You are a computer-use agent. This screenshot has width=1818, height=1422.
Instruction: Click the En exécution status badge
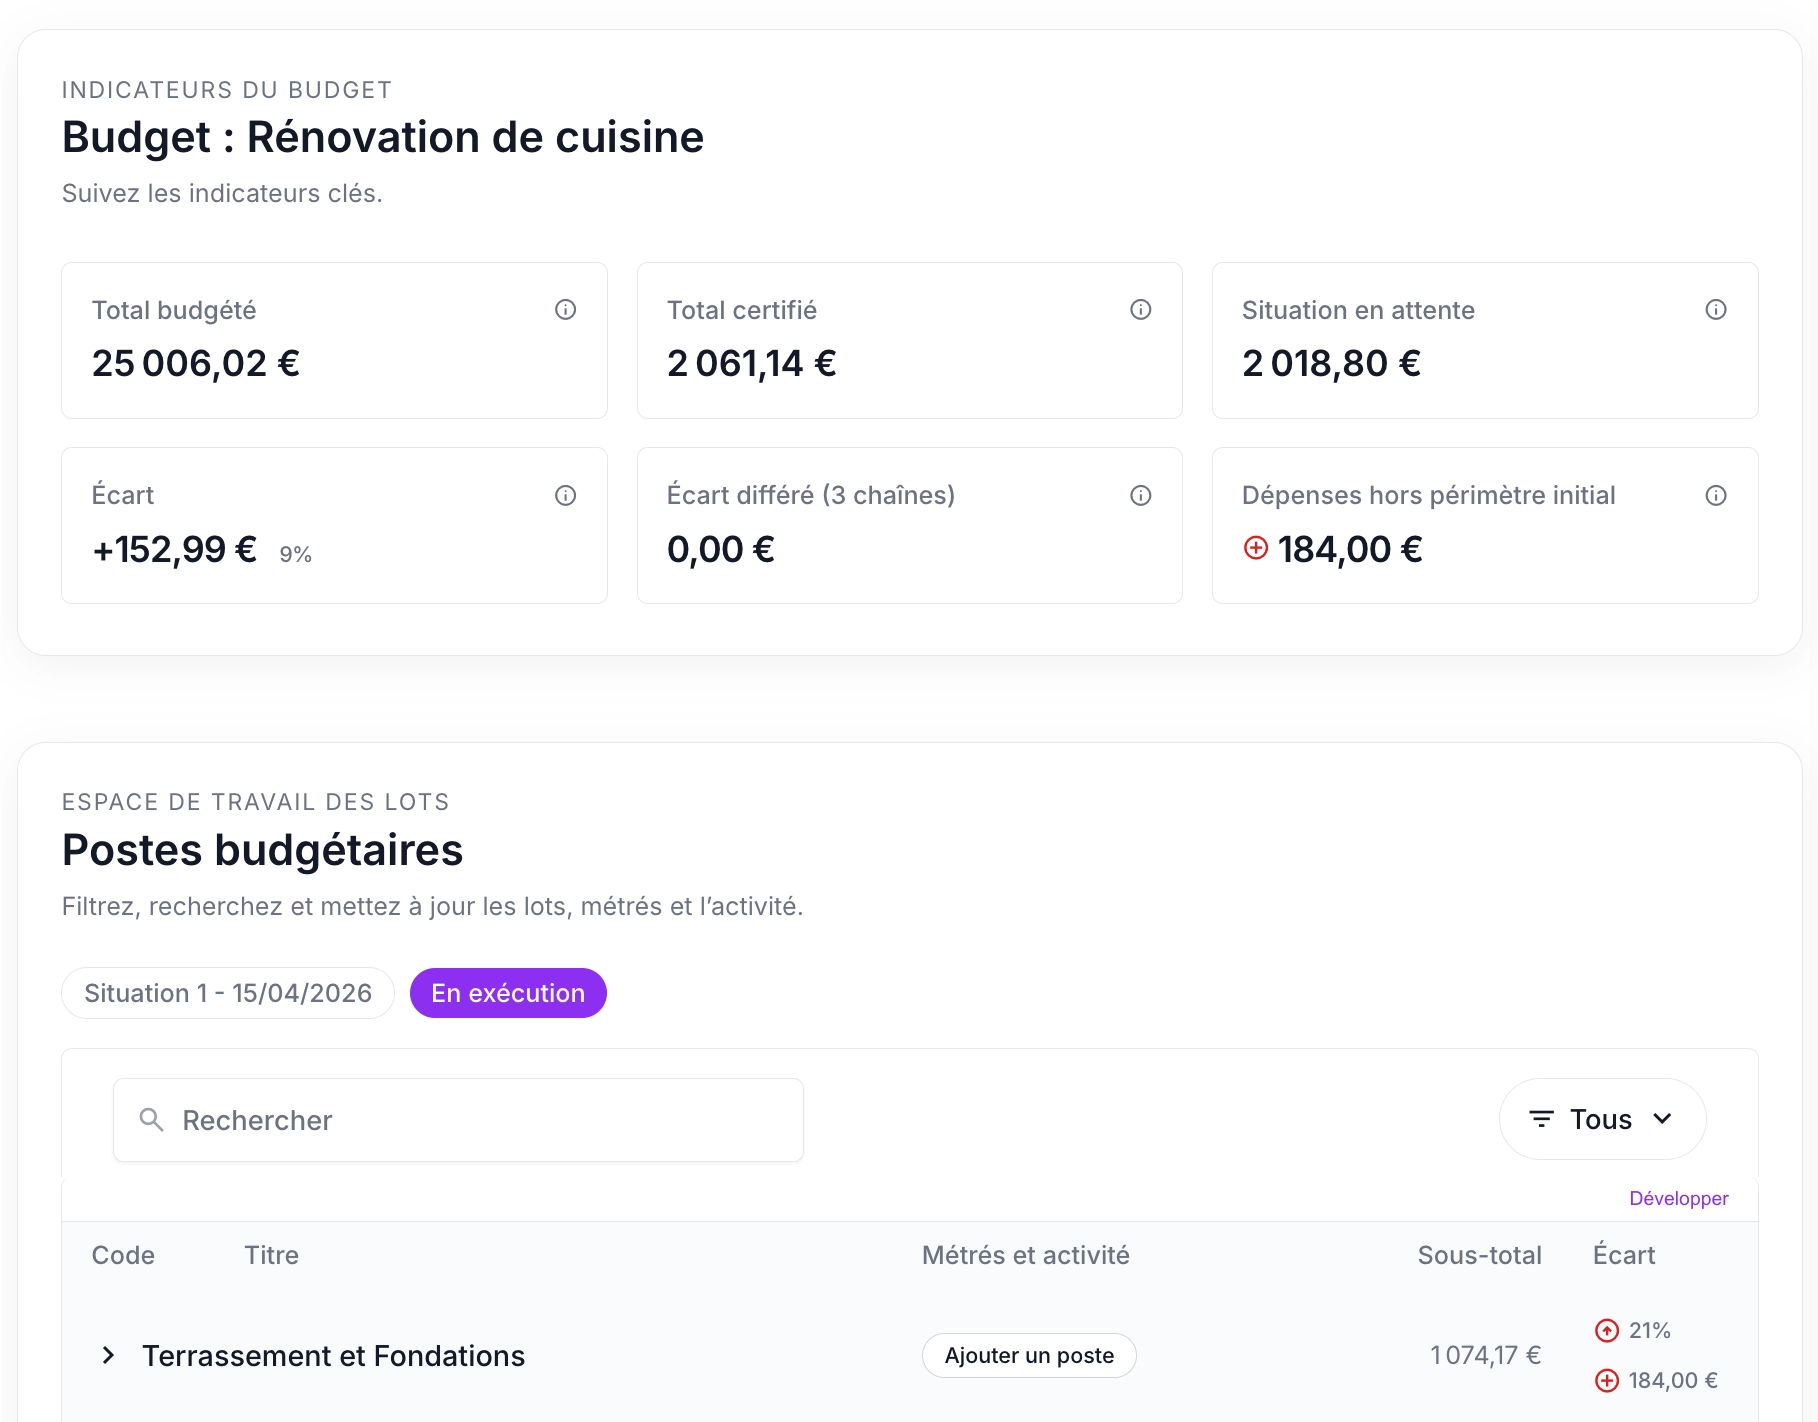point(507,993)
